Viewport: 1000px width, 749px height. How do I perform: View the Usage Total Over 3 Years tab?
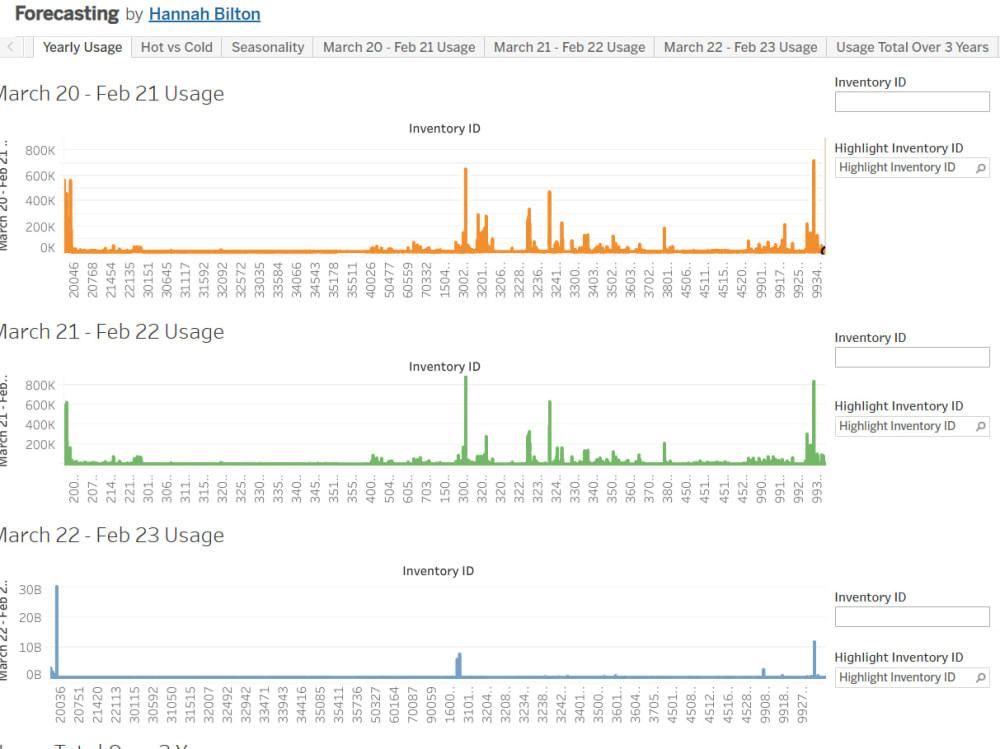[x=911, y=46]
